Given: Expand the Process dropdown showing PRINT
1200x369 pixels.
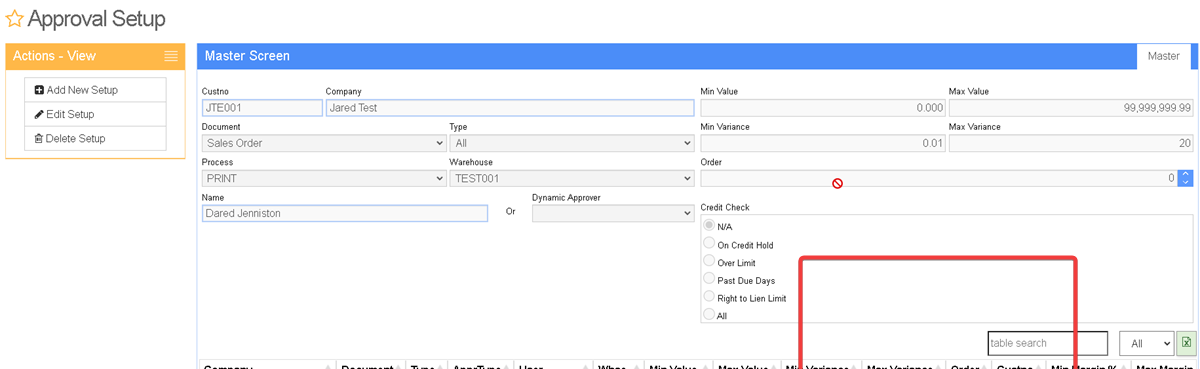Looking at the screenshot, I should tap(324, 178).
